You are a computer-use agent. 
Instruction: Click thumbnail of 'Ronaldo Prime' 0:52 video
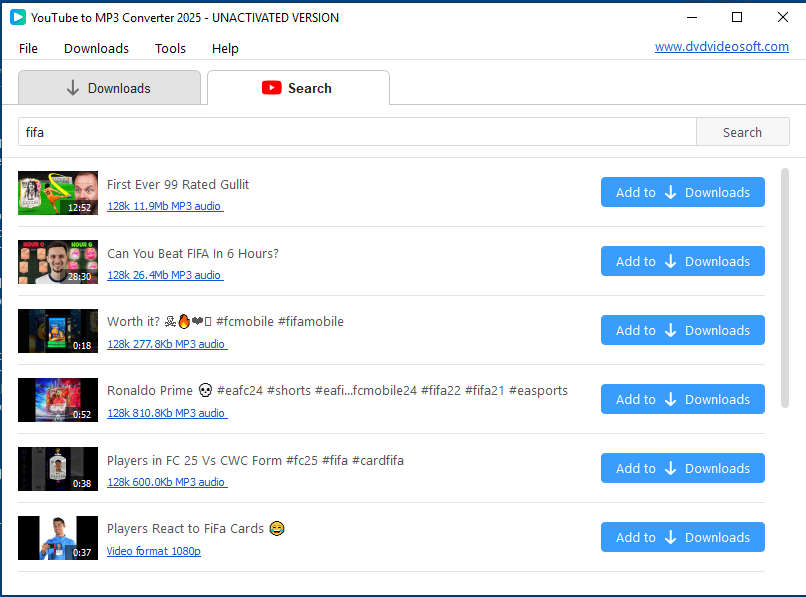coord(58,400)
